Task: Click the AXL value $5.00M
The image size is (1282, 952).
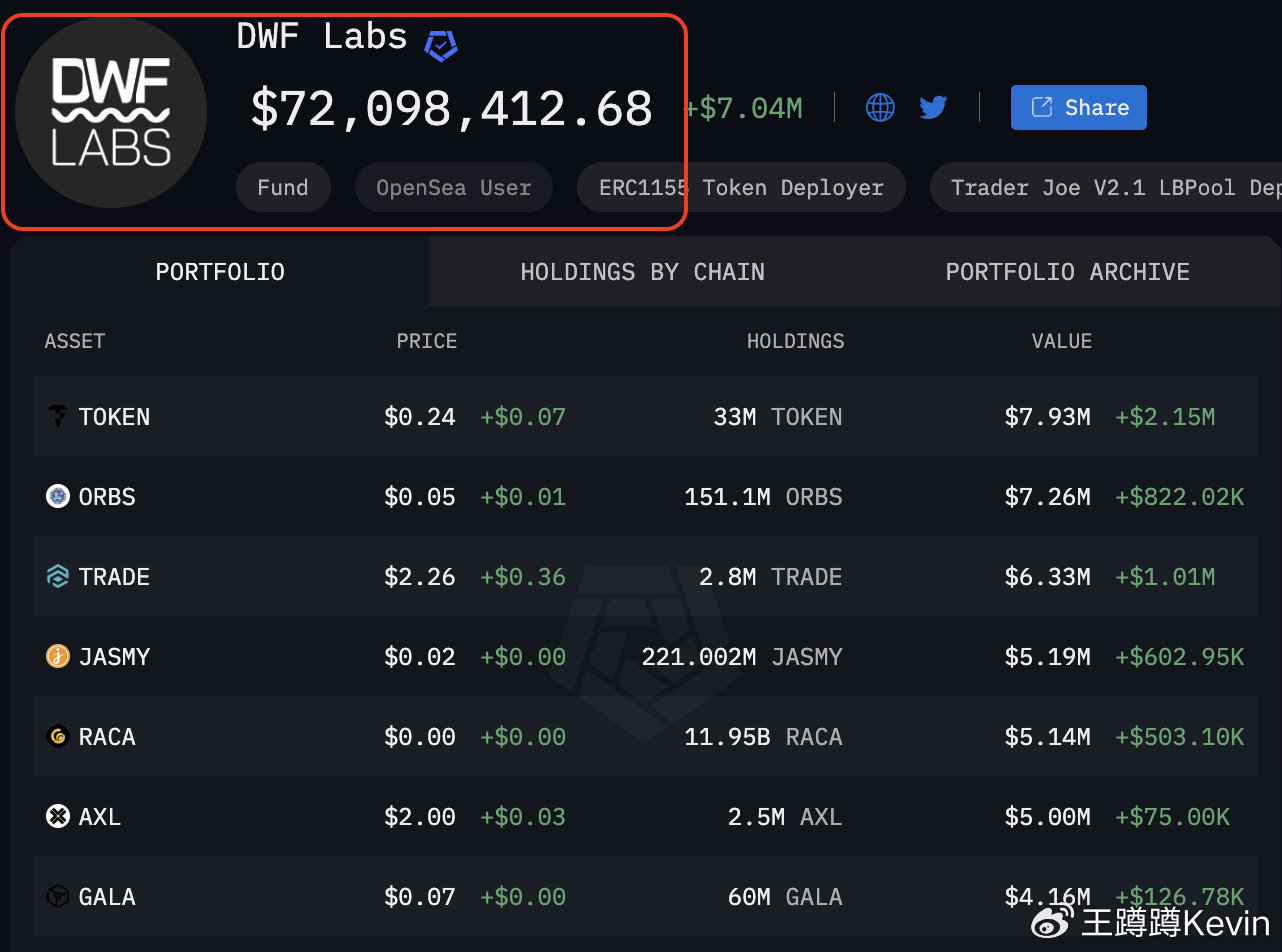Action: pos(1048,817)
